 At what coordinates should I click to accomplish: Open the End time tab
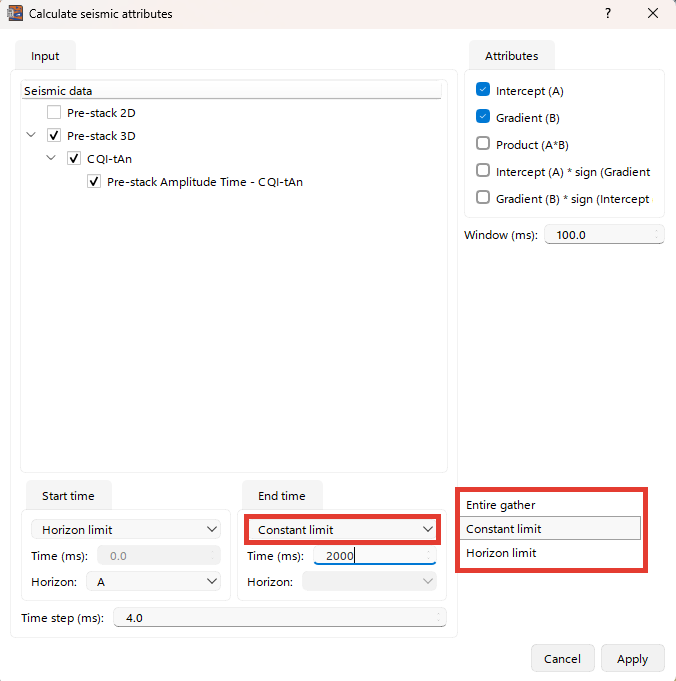[282, 496]
